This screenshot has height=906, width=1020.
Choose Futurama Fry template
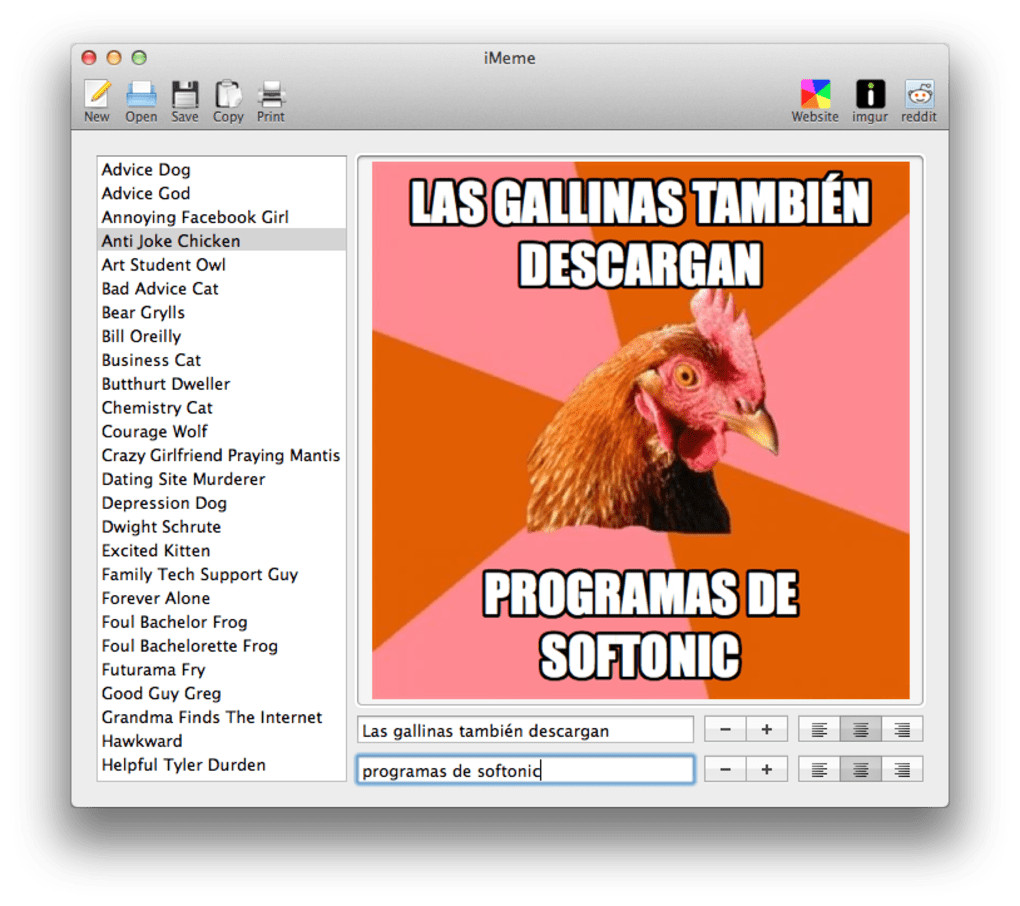click(x=221, y=669)
